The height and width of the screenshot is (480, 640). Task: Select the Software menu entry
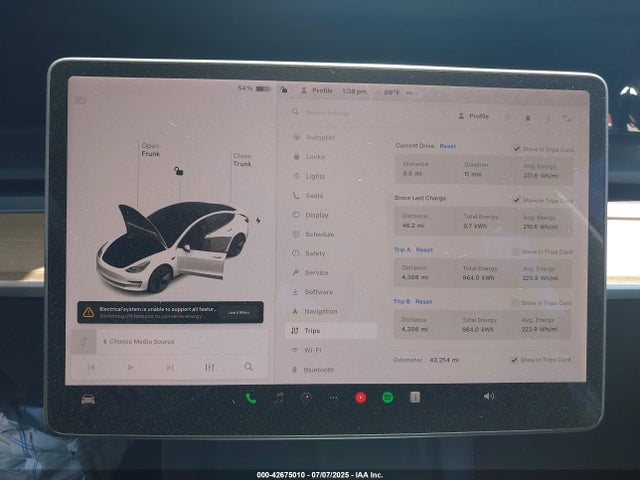coord(313,292)
